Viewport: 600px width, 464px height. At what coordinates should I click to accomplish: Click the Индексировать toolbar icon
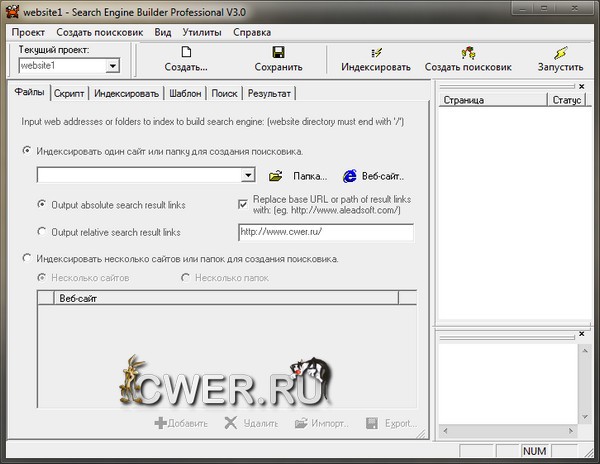click(376, 52)
